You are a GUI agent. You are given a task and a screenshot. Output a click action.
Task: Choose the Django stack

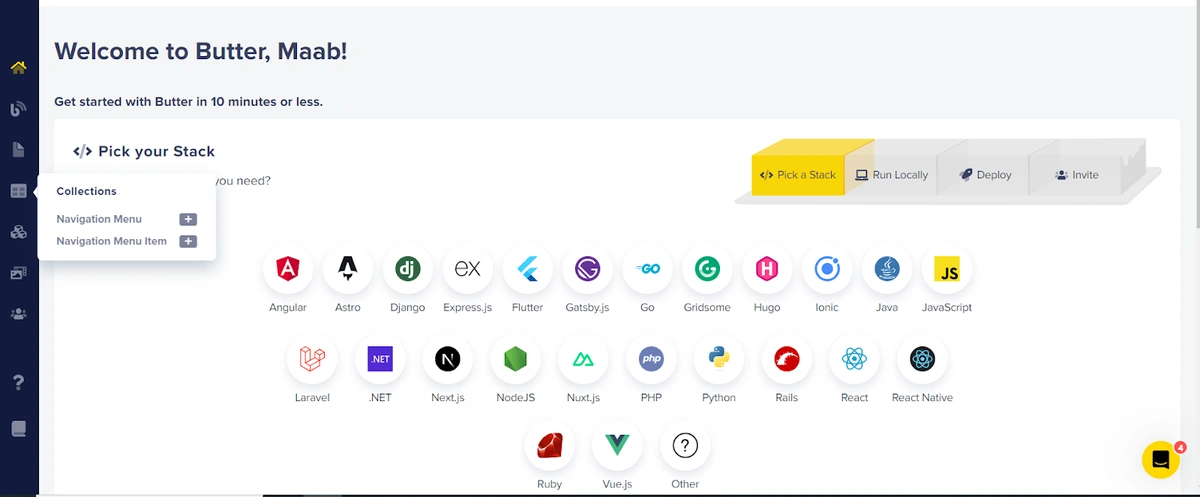coord(408,269)
